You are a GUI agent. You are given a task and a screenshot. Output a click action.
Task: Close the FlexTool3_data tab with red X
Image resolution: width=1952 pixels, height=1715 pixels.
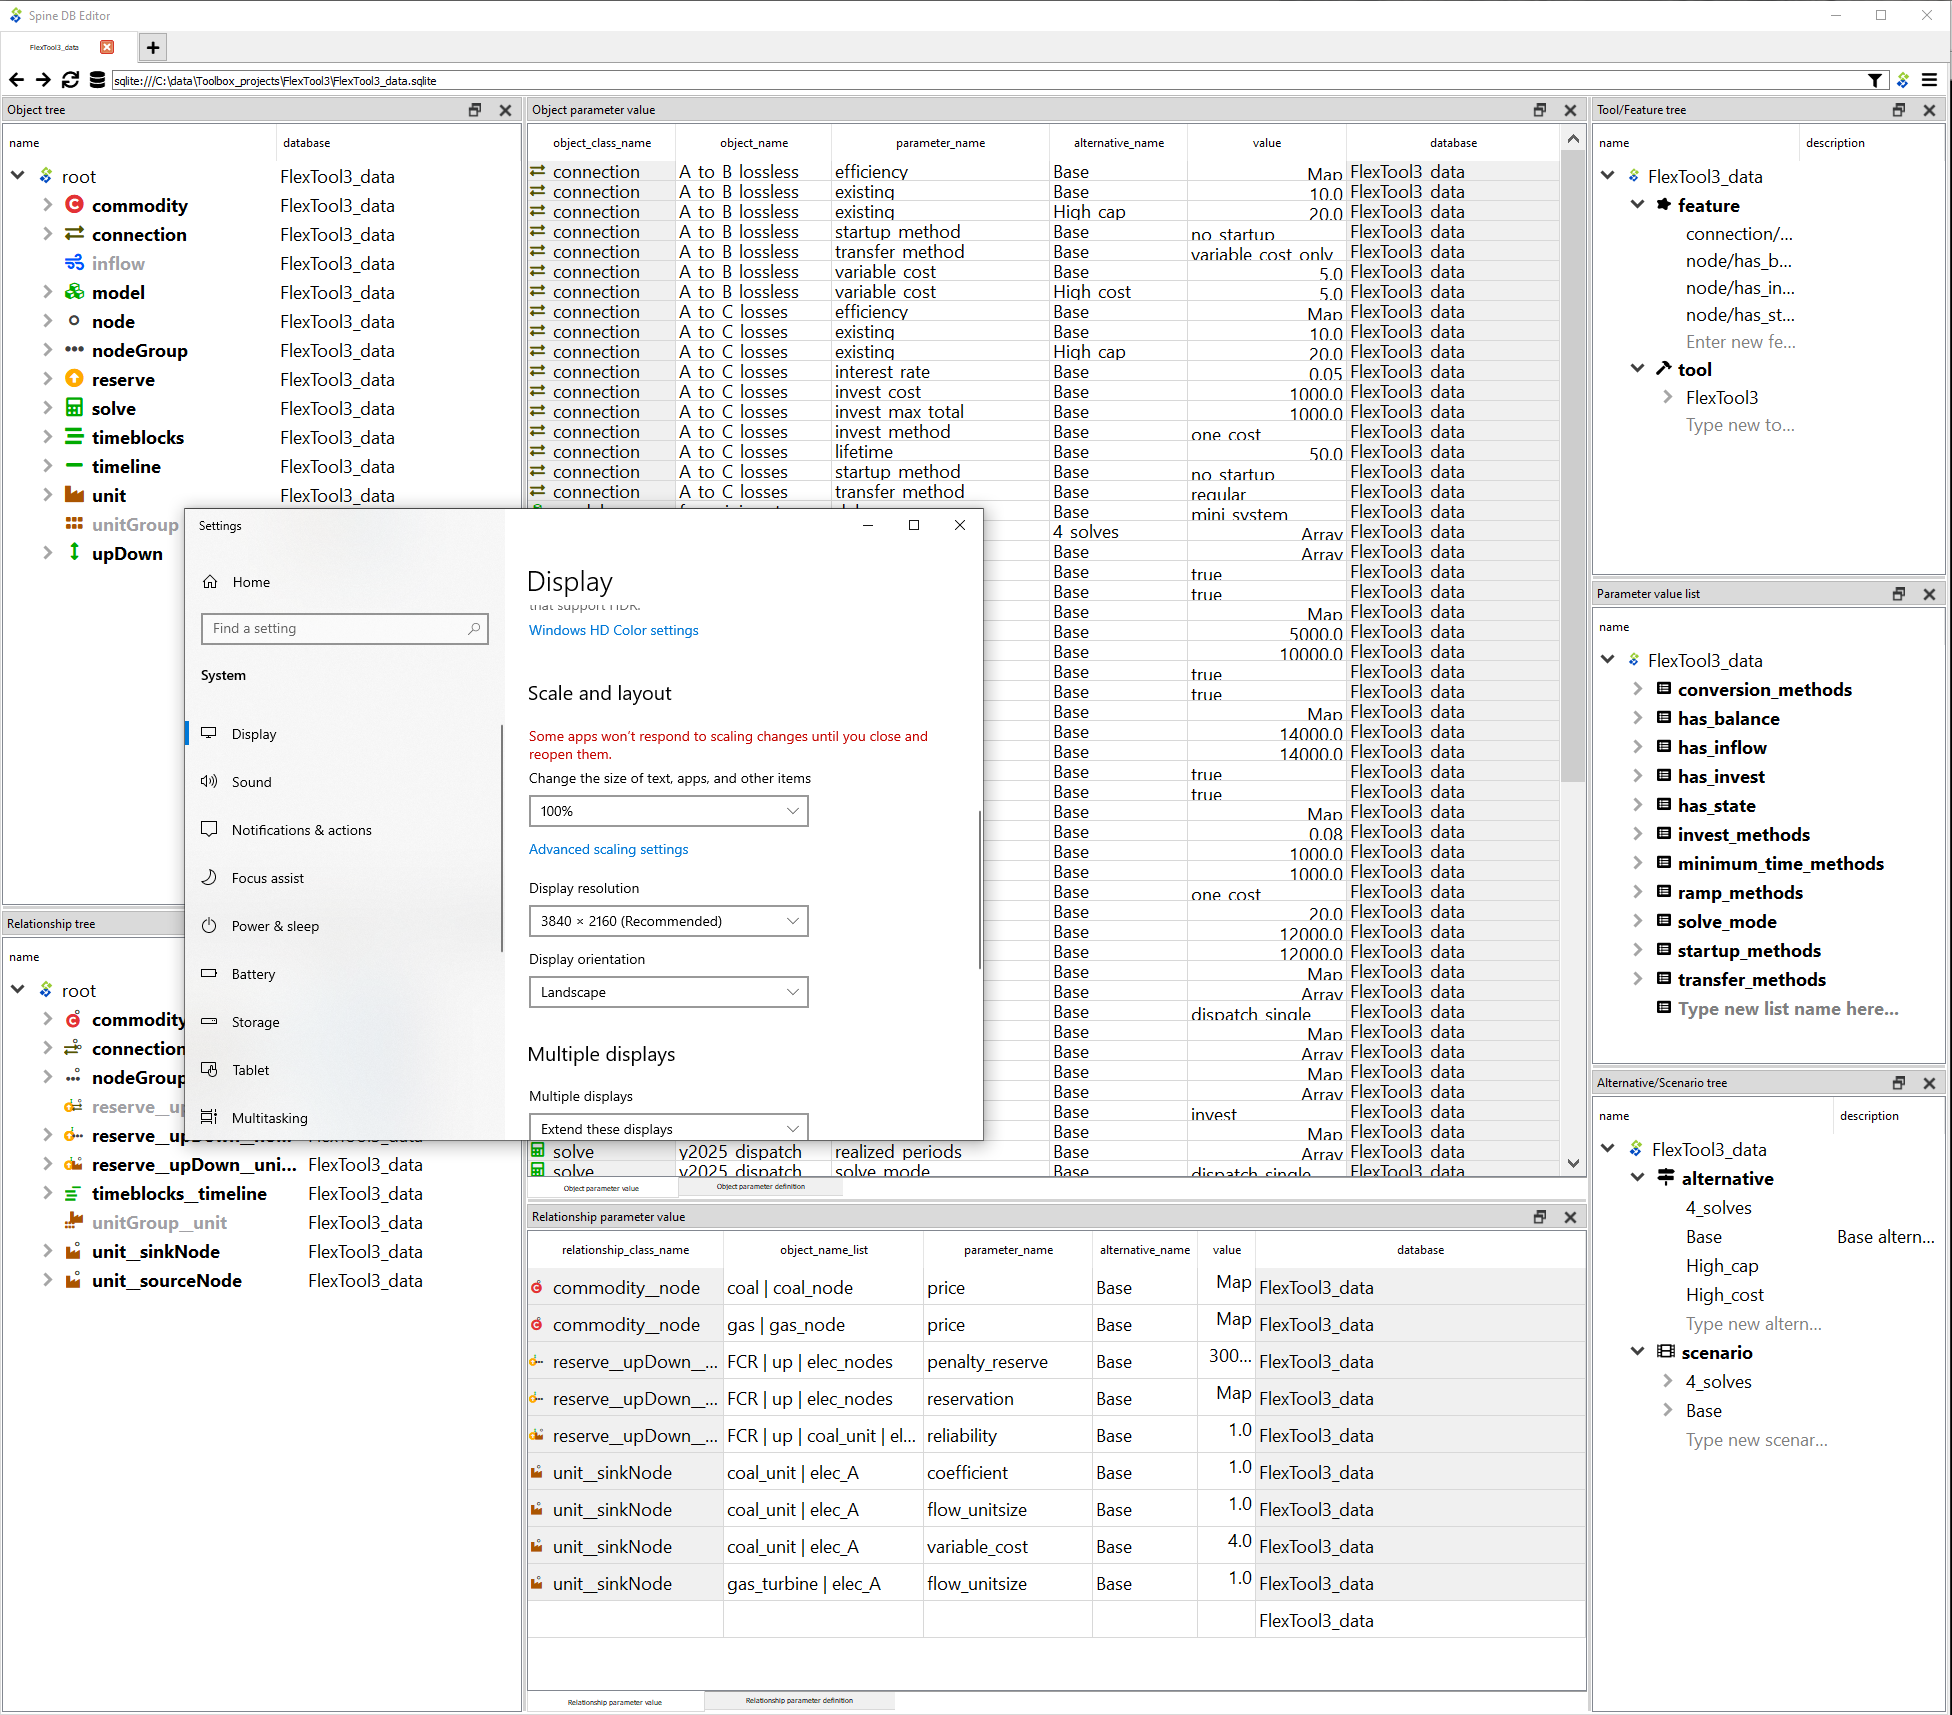click(x=107, y=47)
